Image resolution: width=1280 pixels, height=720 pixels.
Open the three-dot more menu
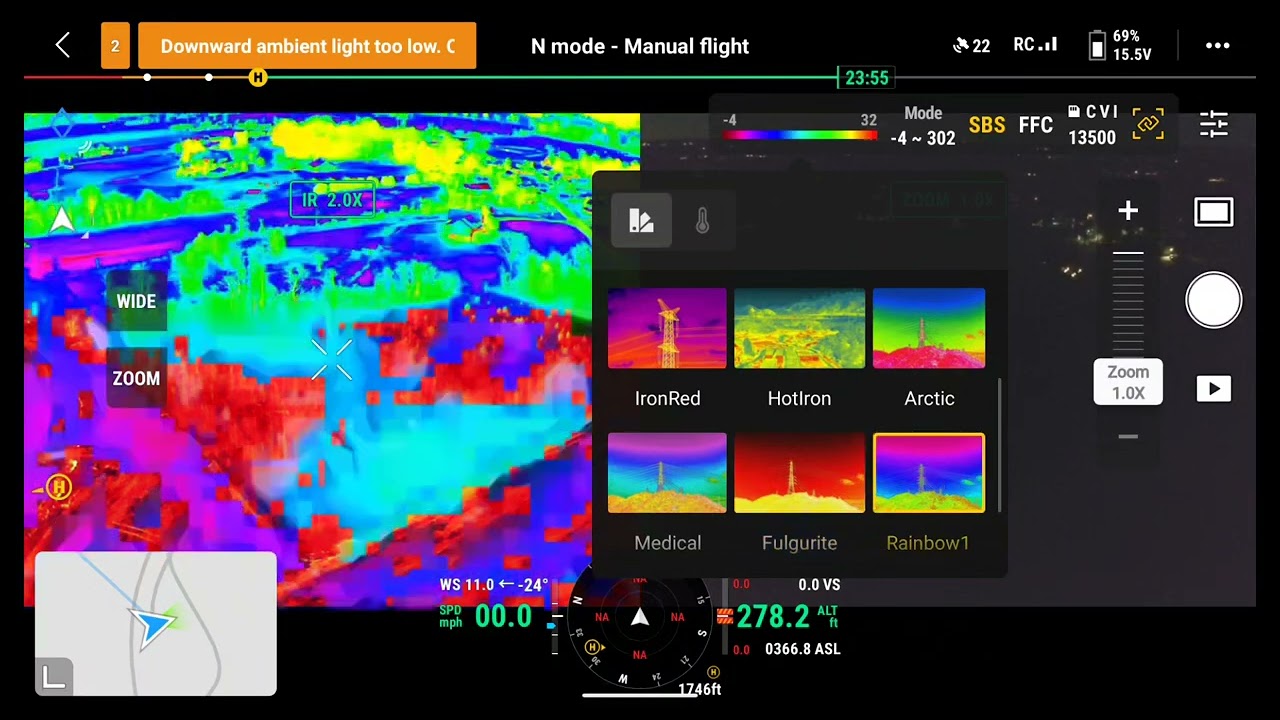click(x=1217, y=46)
